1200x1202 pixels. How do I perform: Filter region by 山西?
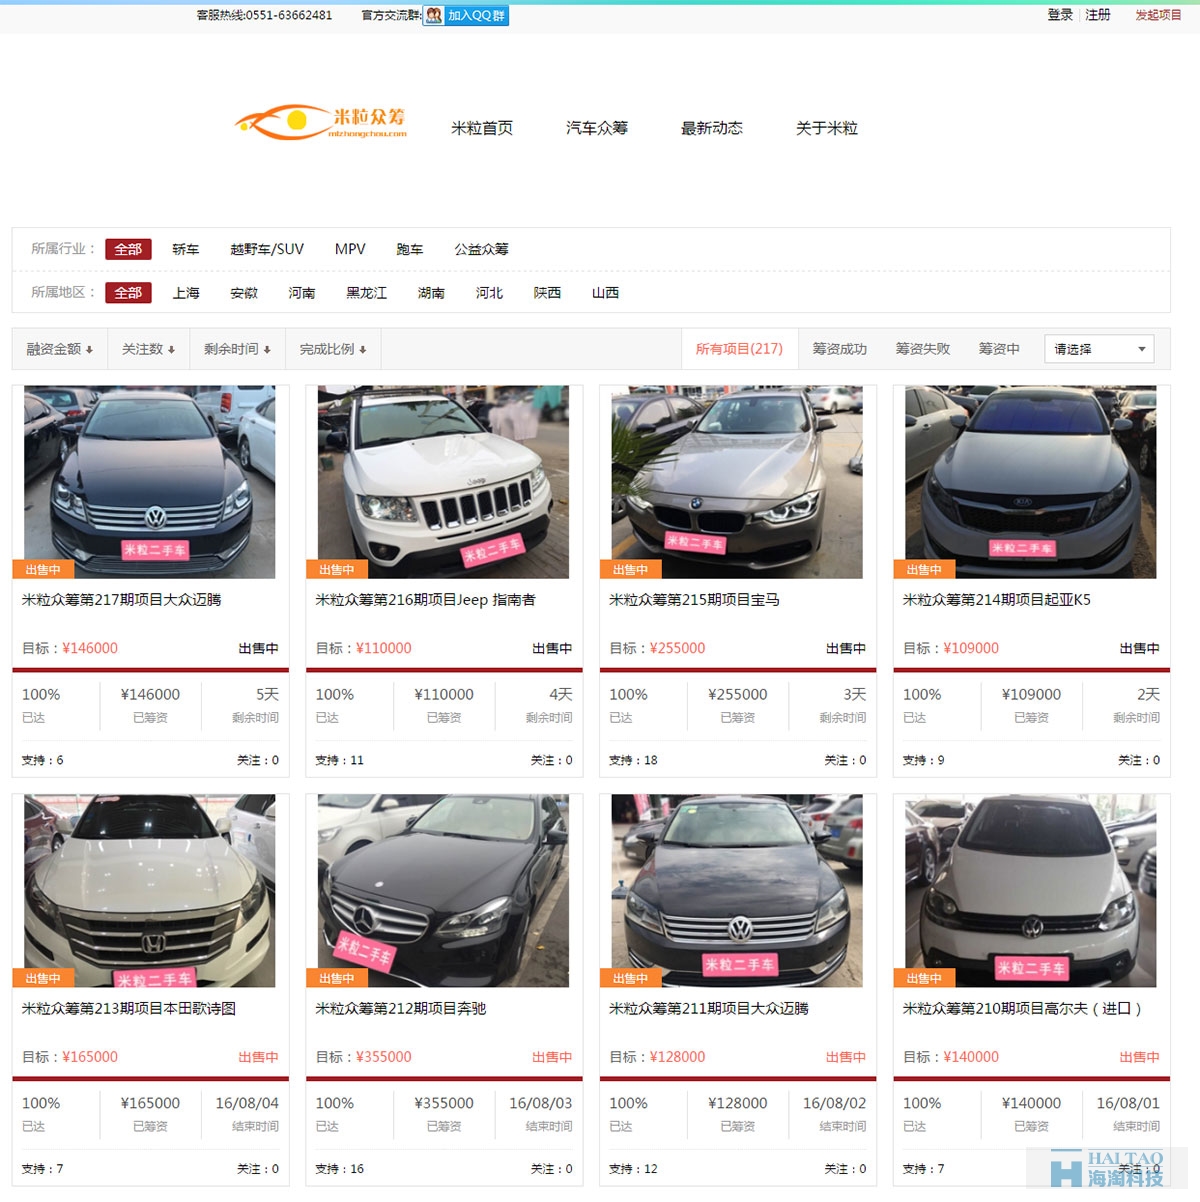pos(606,293)
